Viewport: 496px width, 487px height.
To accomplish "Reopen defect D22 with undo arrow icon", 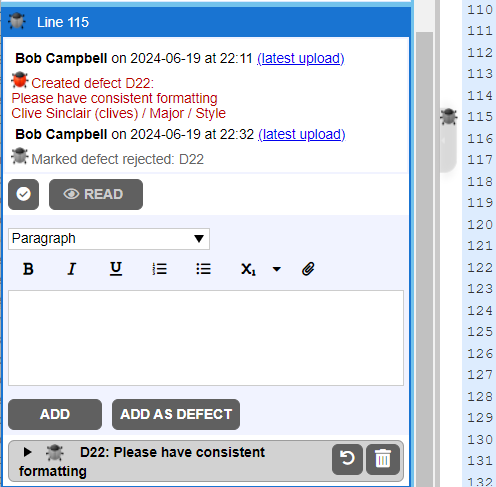I will point(347,459).
